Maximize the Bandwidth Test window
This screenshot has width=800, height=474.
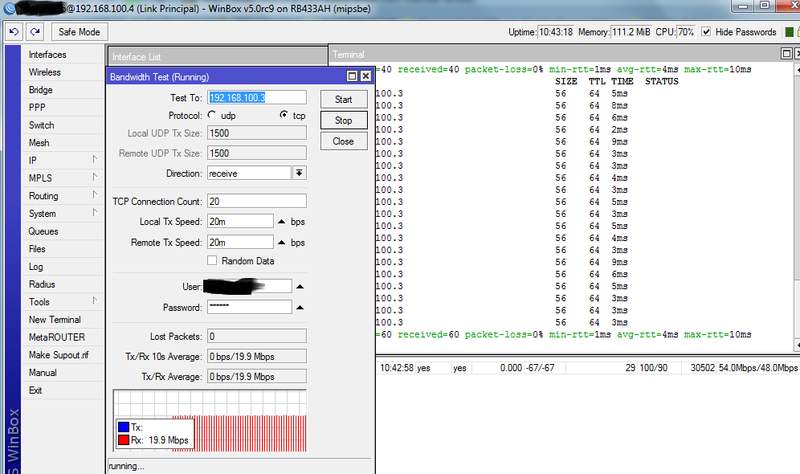pos(352,76)
